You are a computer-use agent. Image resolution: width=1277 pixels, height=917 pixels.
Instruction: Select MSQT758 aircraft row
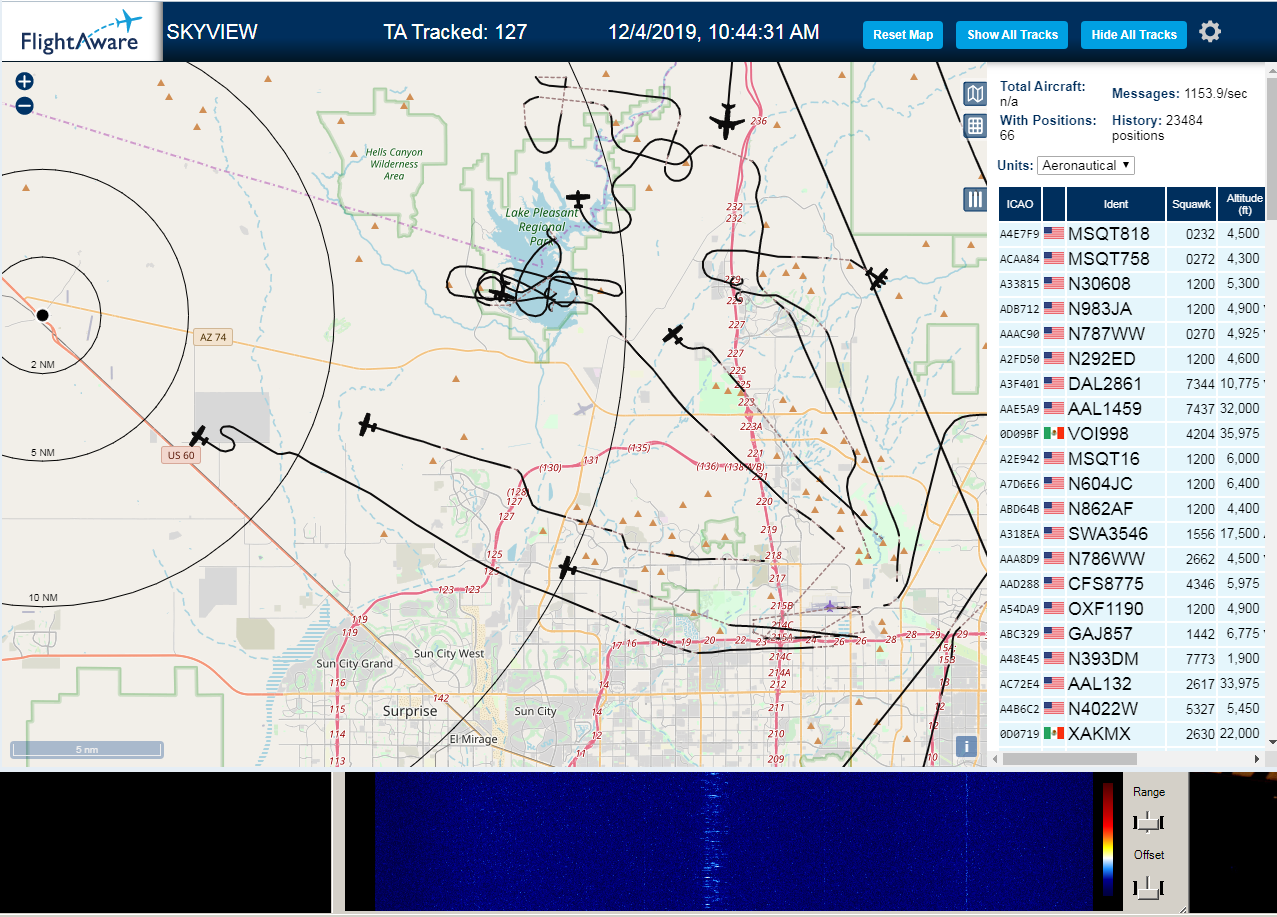click(x=1133, y=258)
